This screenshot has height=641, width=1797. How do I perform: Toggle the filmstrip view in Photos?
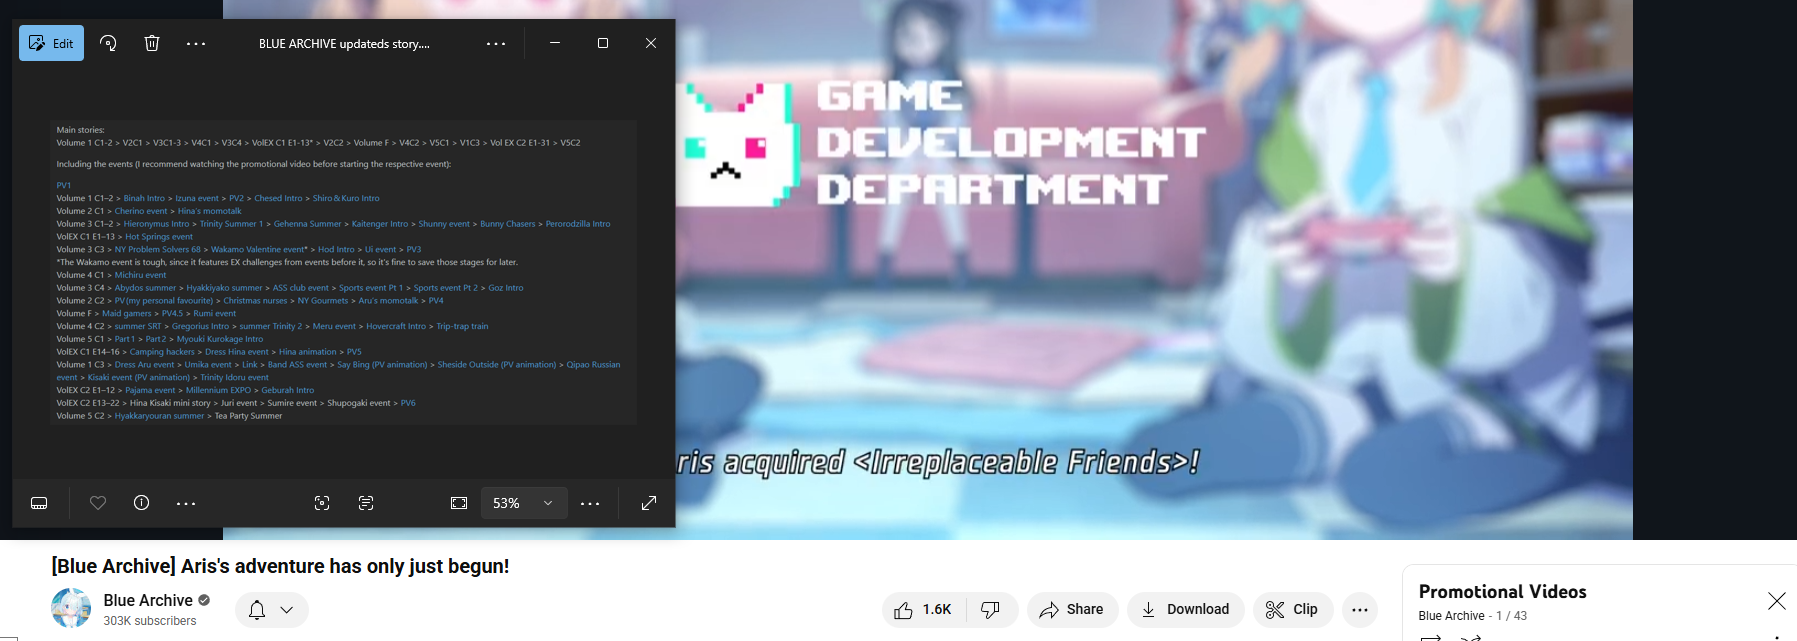(x=39, y=503)
